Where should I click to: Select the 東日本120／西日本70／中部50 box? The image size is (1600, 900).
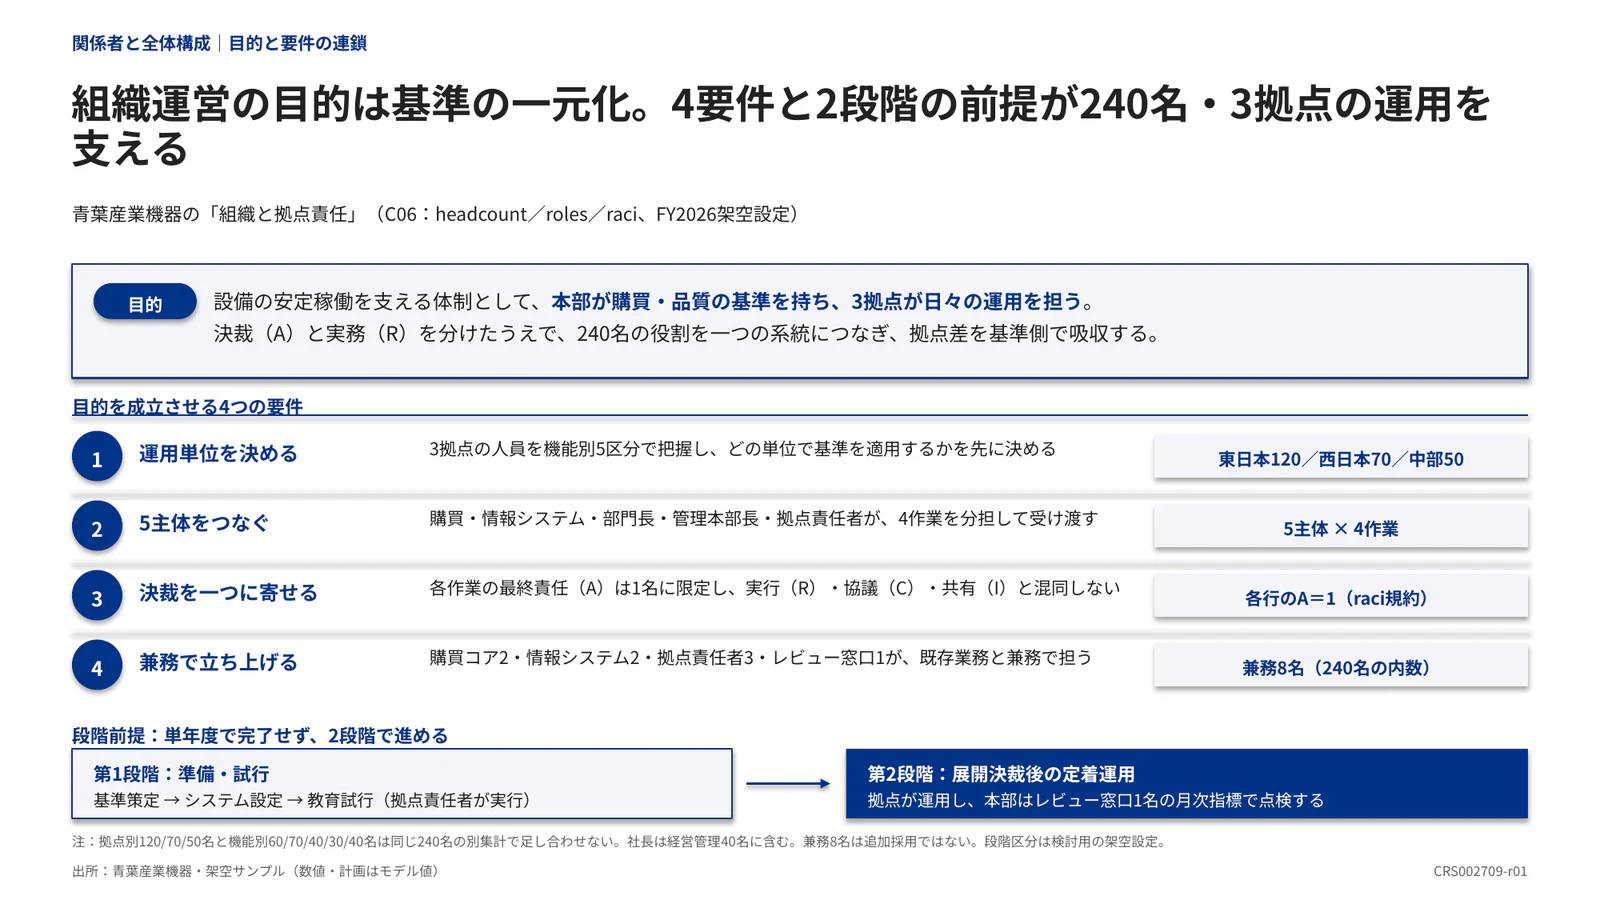coord(1340,458)
